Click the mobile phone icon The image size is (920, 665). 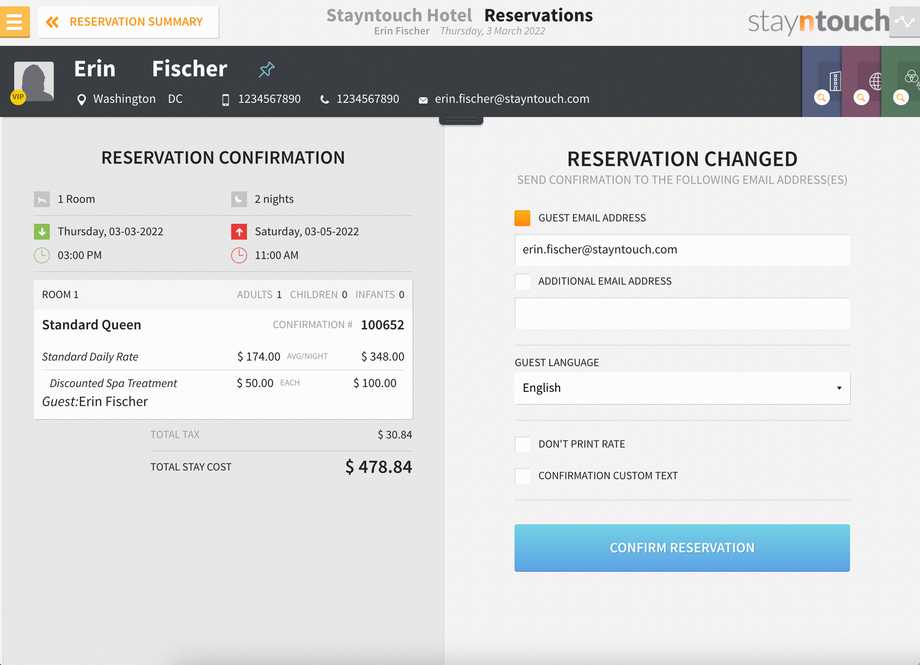pyautogui.click(x=225, y=100)
